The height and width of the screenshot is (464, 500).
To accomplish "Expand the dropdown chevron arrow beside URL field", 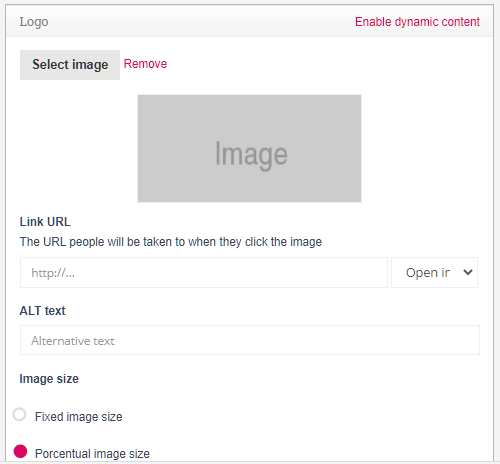I will (468, 272).
